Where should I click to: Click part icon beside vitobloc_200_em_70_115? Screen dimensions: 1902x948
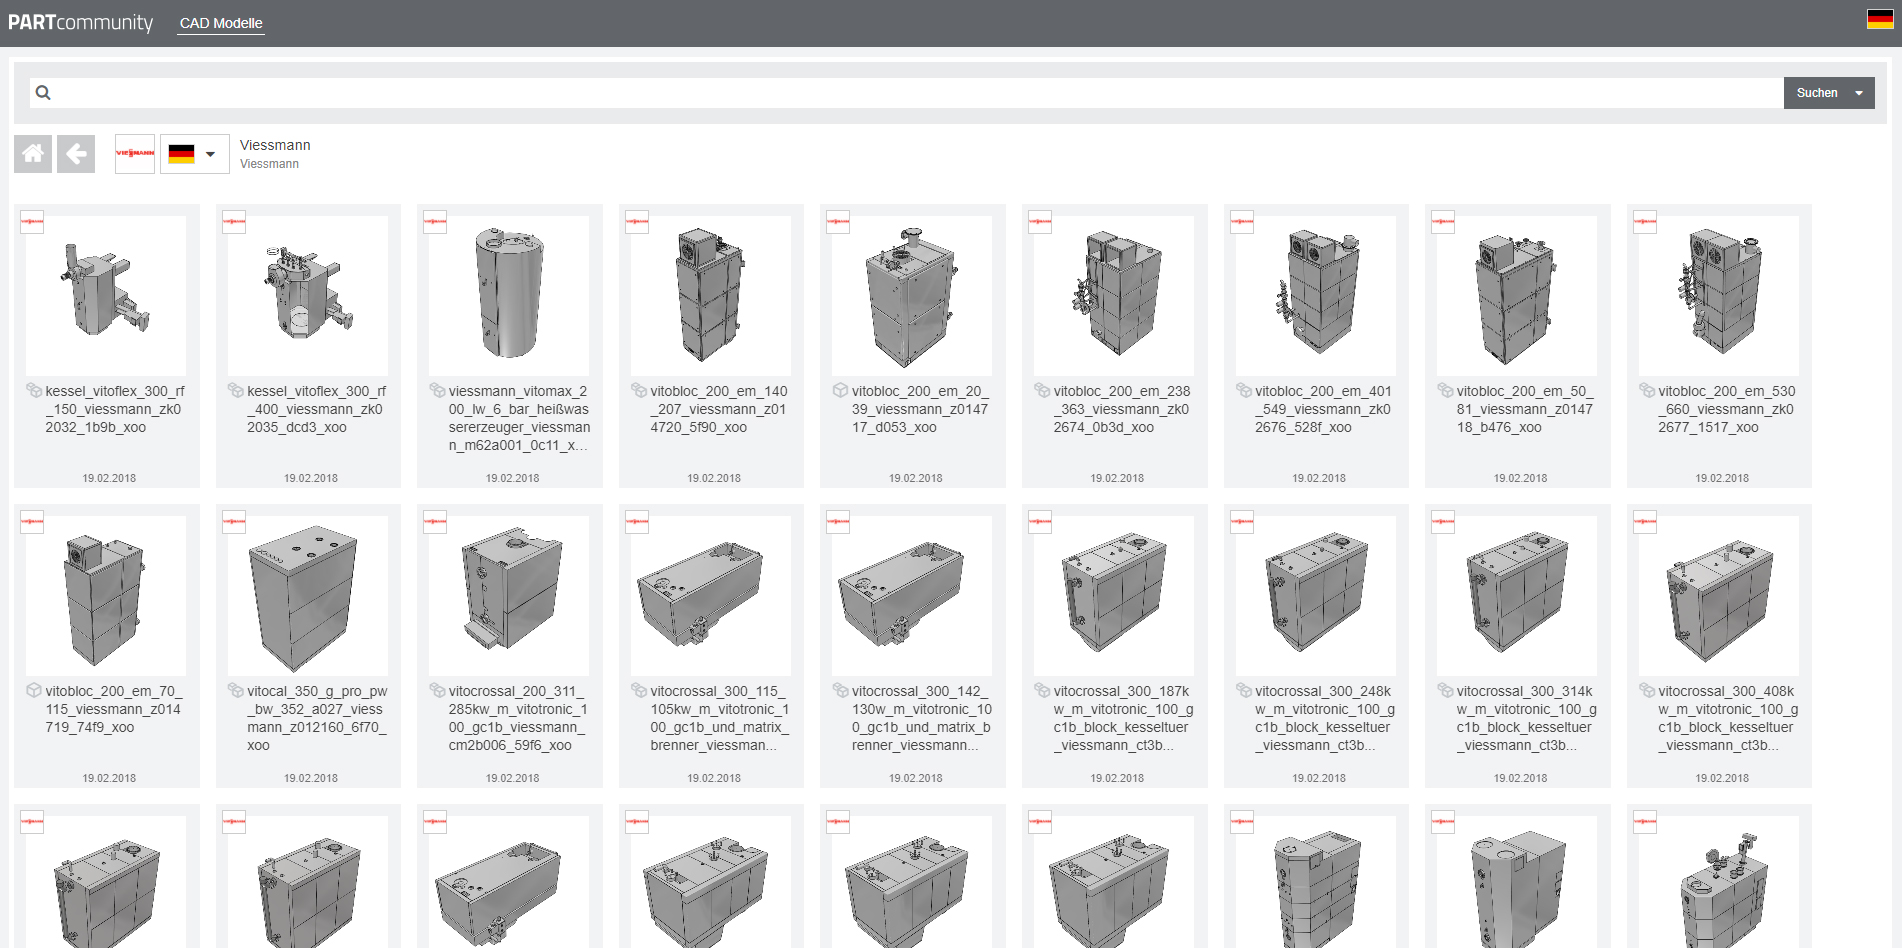coord(34,691)
